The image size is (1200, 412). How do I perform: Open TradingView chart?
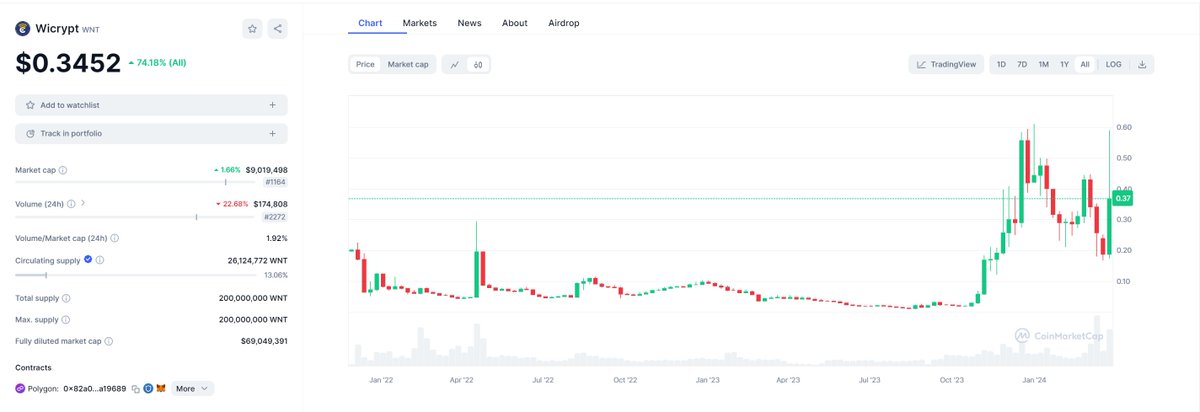[x=946, y=64]
